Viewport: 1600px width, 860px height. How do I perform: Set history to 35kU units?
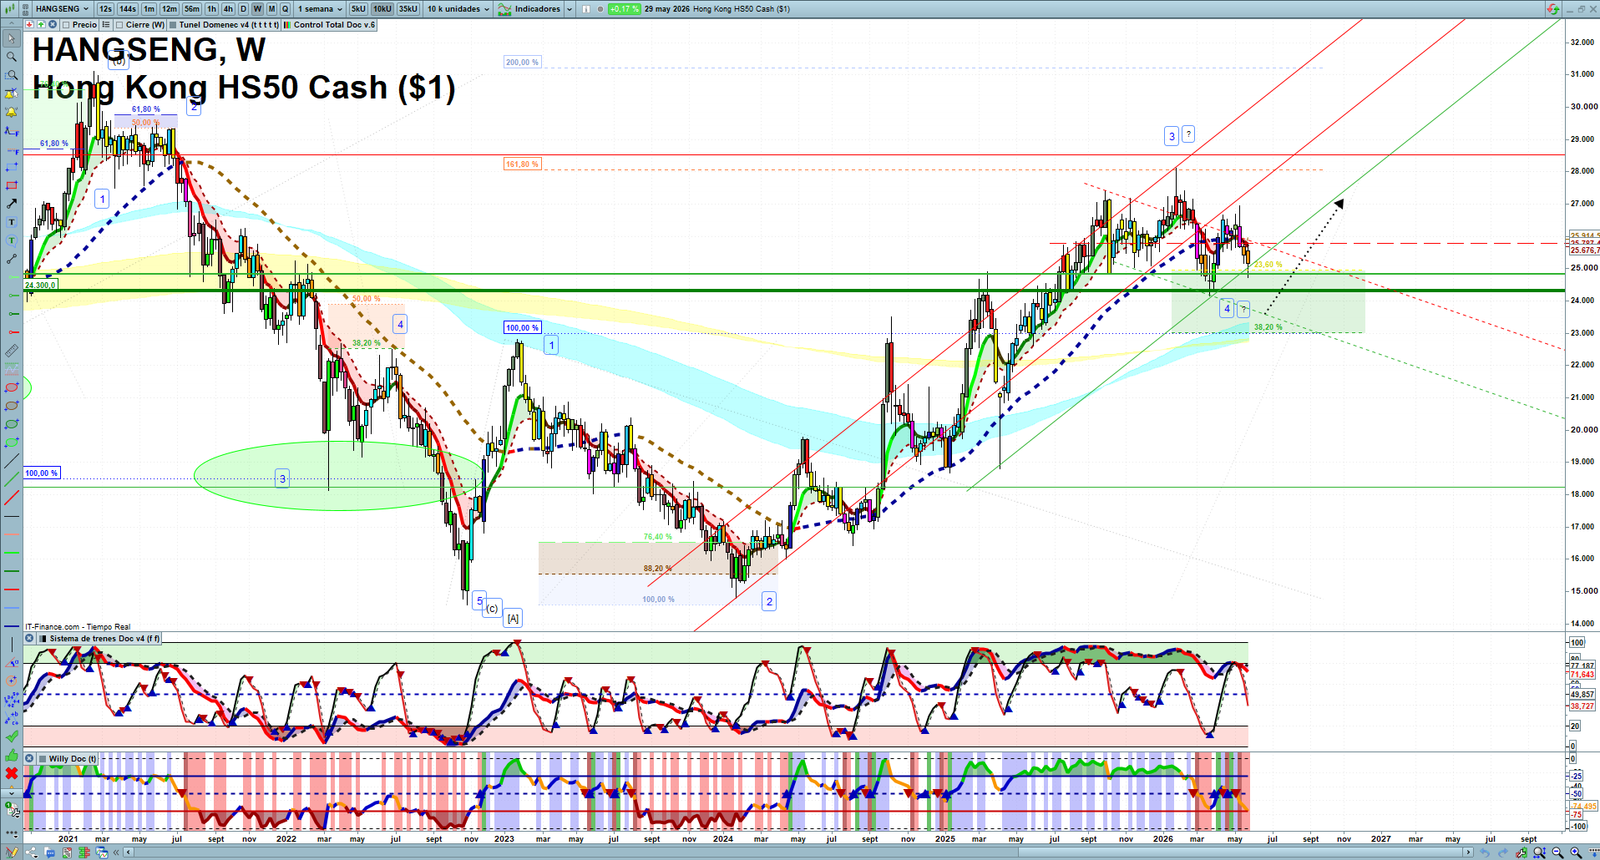pyautogui.click(x=408, y=9)
